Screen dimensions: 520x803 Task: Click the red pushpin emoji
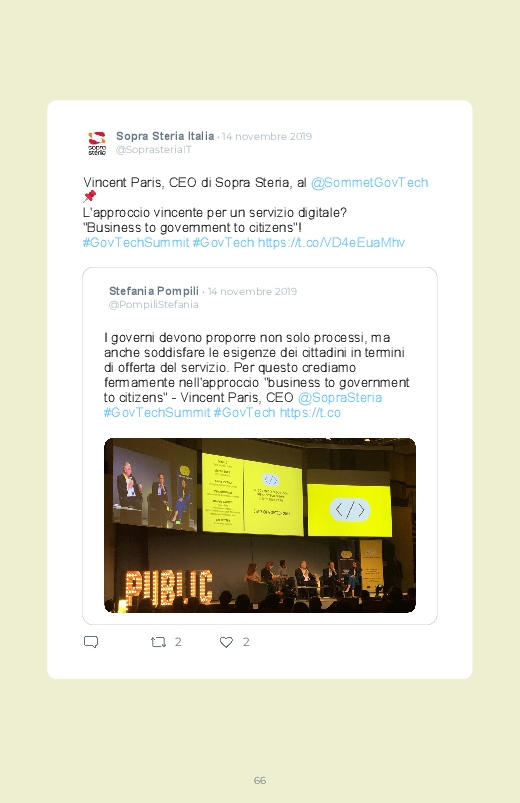pos(90,196)
